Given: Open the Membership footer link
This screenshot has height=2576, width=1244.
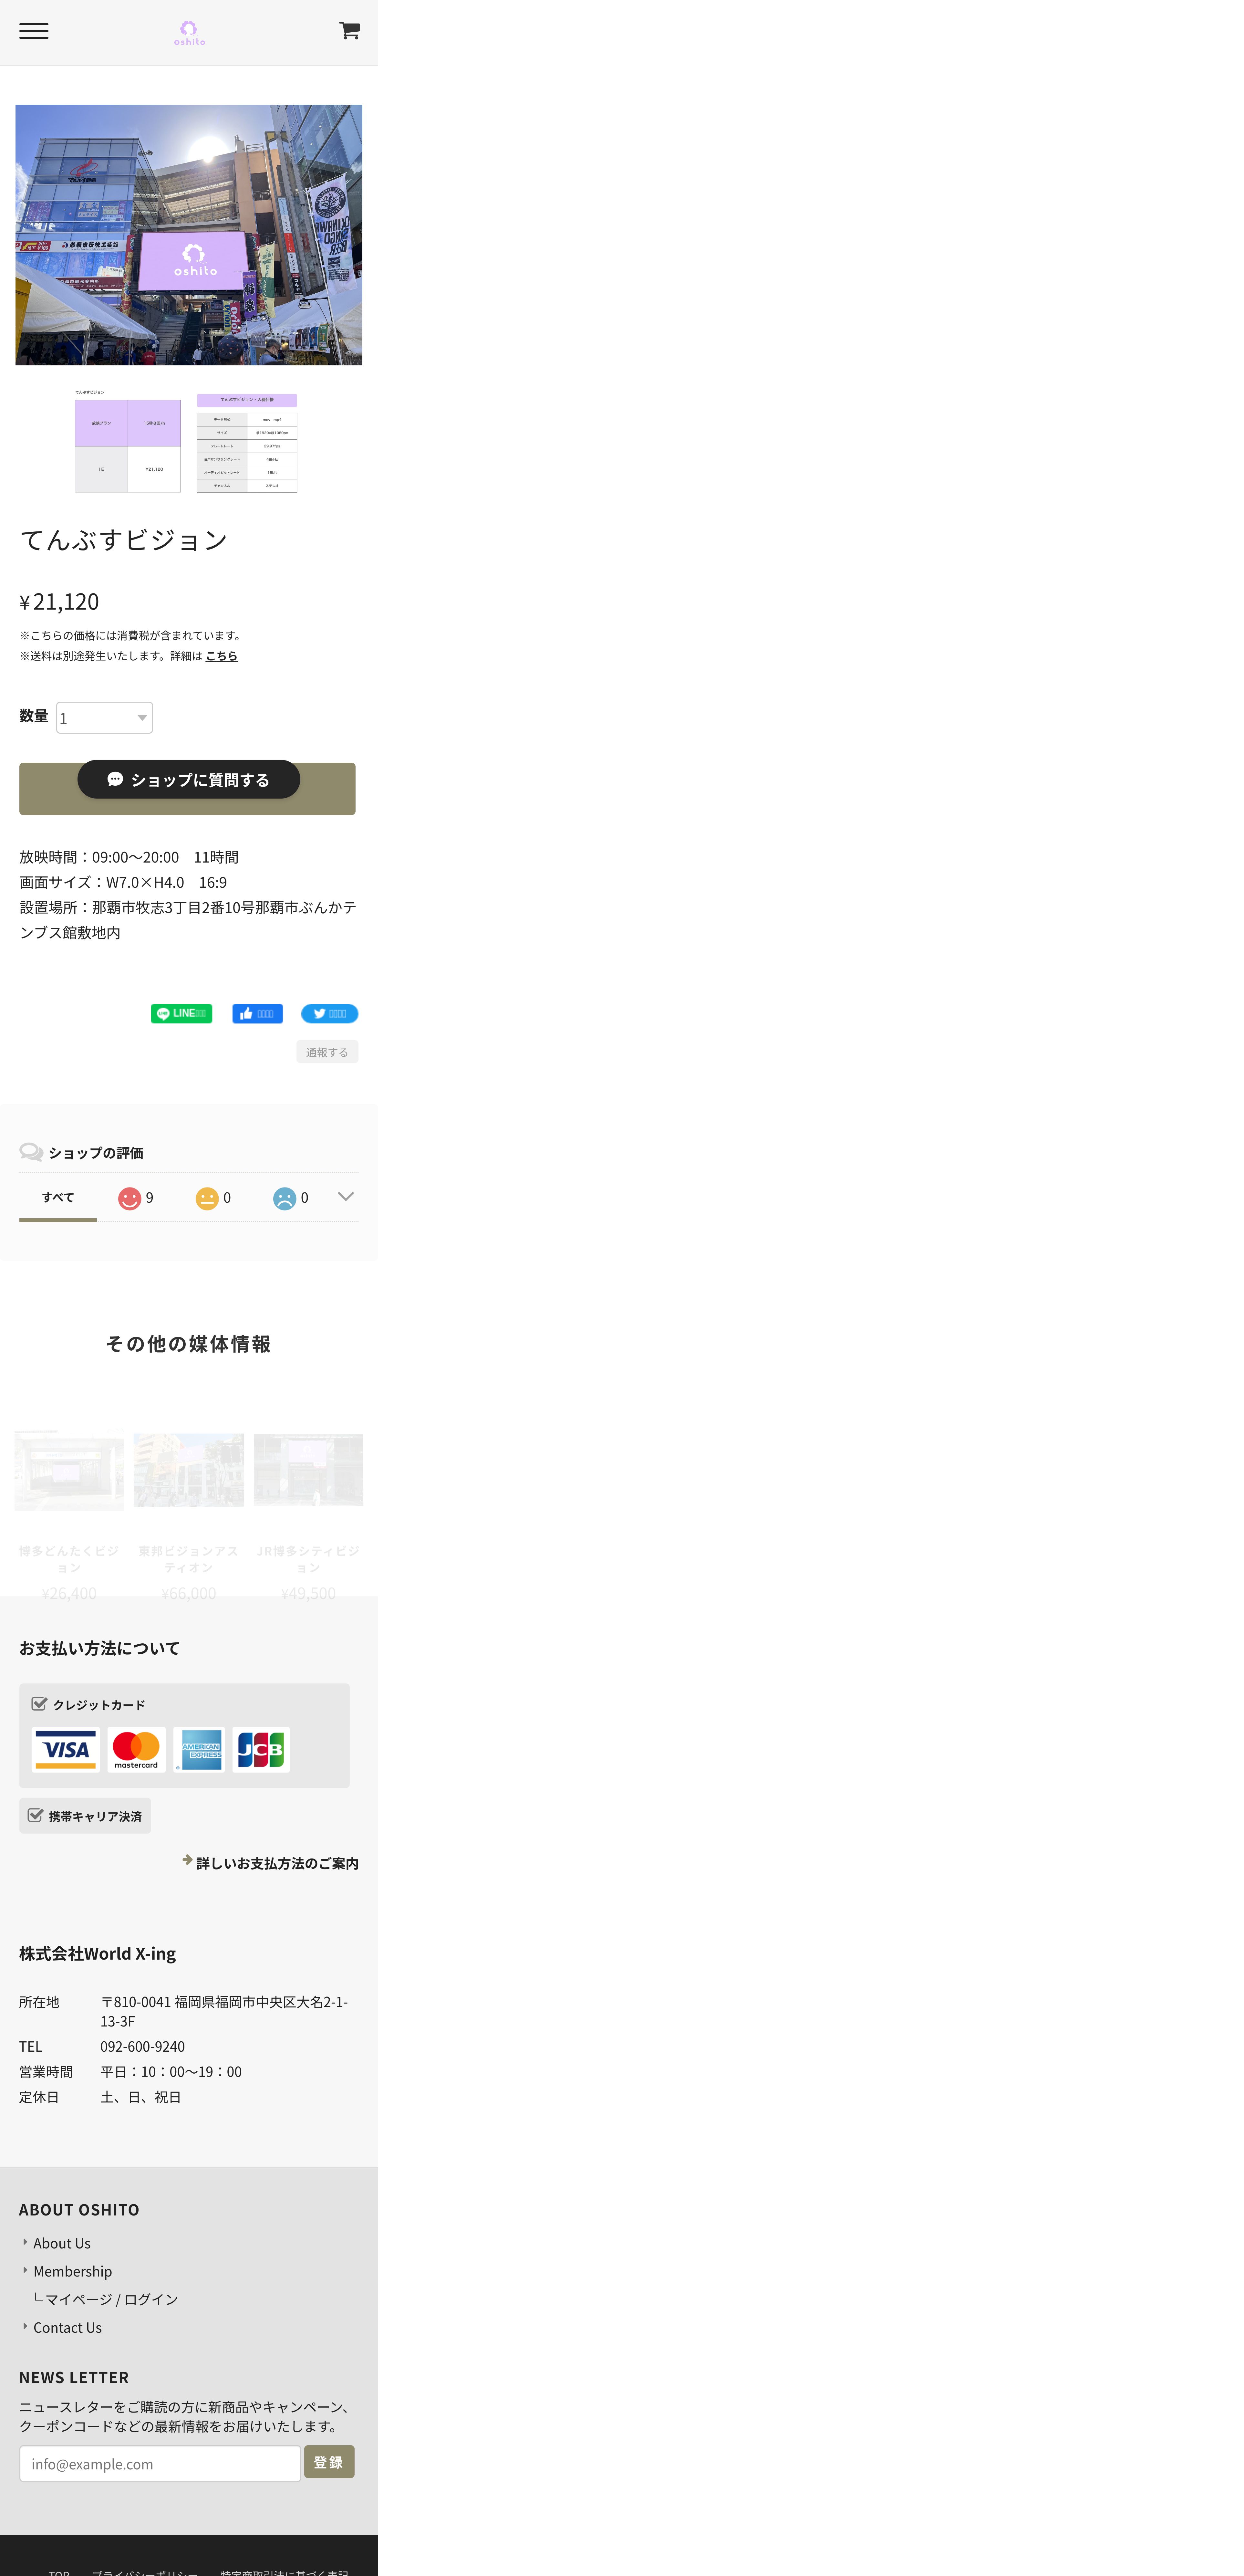Looking at the screenshot, I should click(x=72, y=2271).
